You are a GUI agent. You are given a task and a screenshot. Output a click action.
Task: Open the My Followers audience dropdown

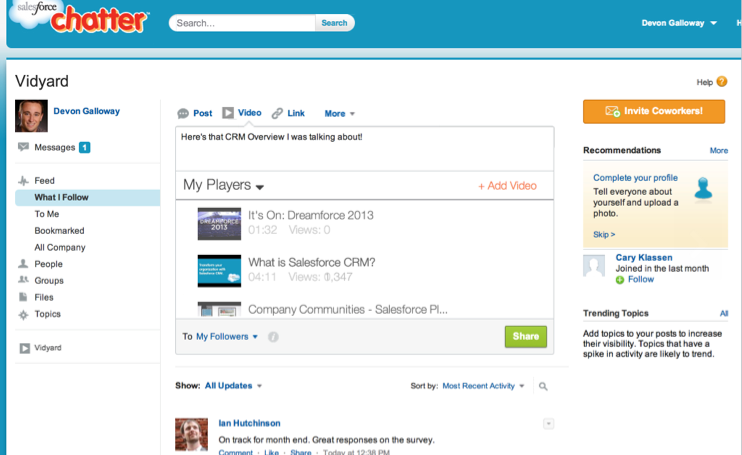coord(227,337)
